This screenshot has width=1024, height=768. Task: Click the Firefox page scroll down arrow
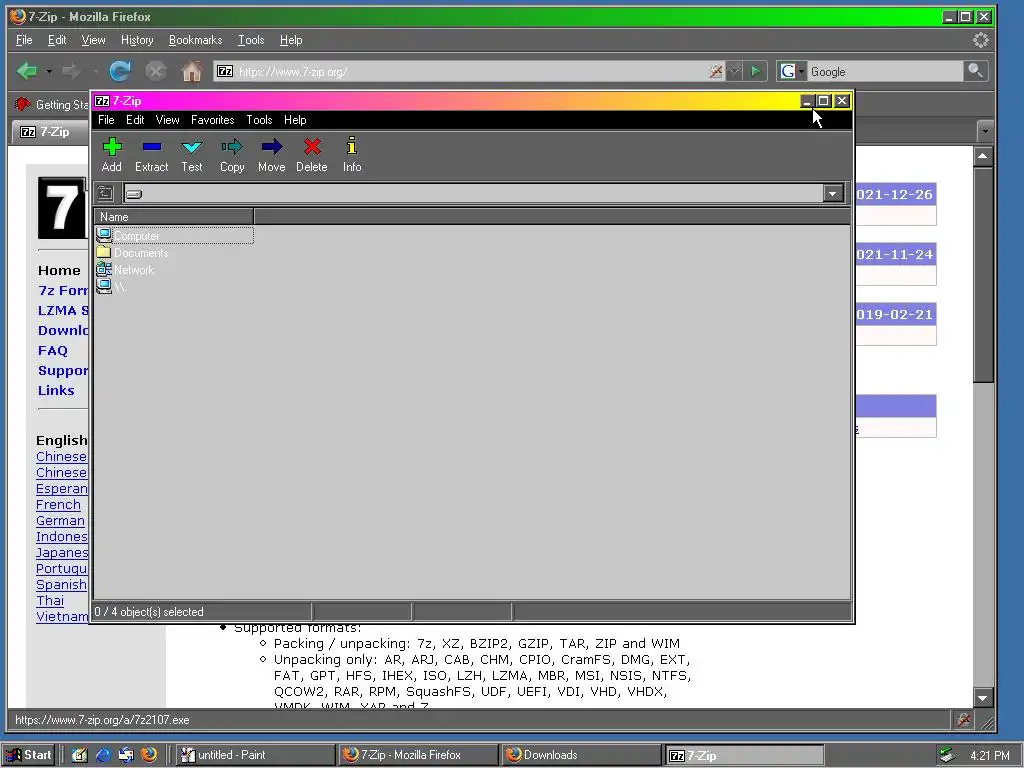(983, 697)
